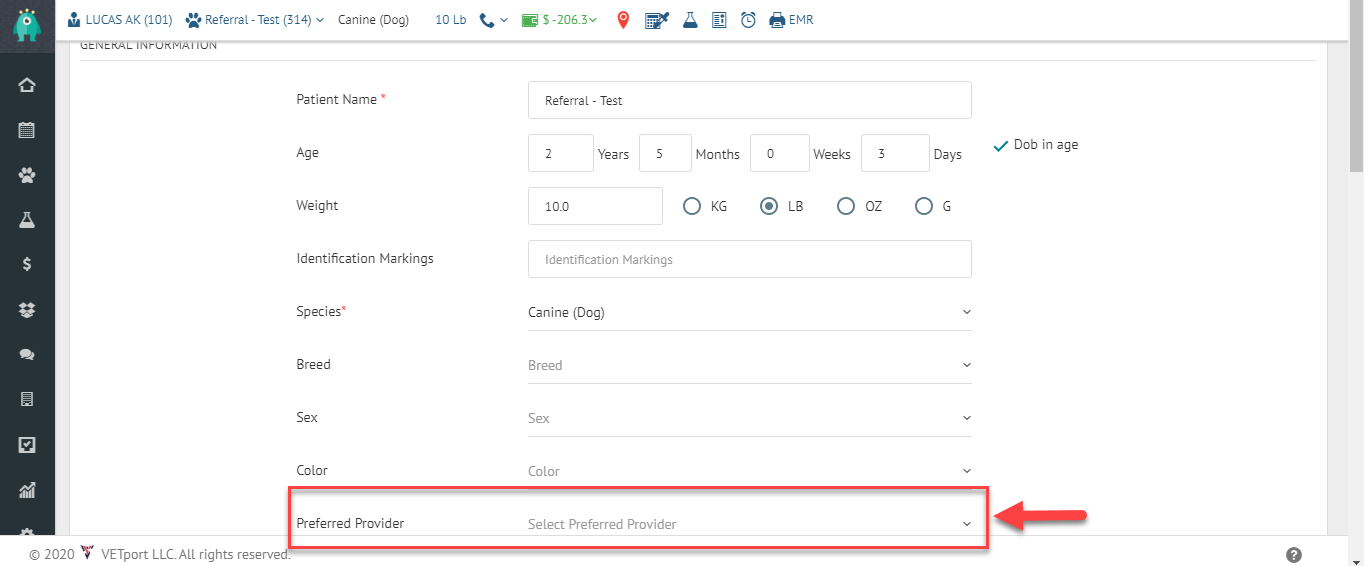Viewport: 1364px width, 566px height.
Task: Open the Home icon in sidebar
Action: [27, 85]
